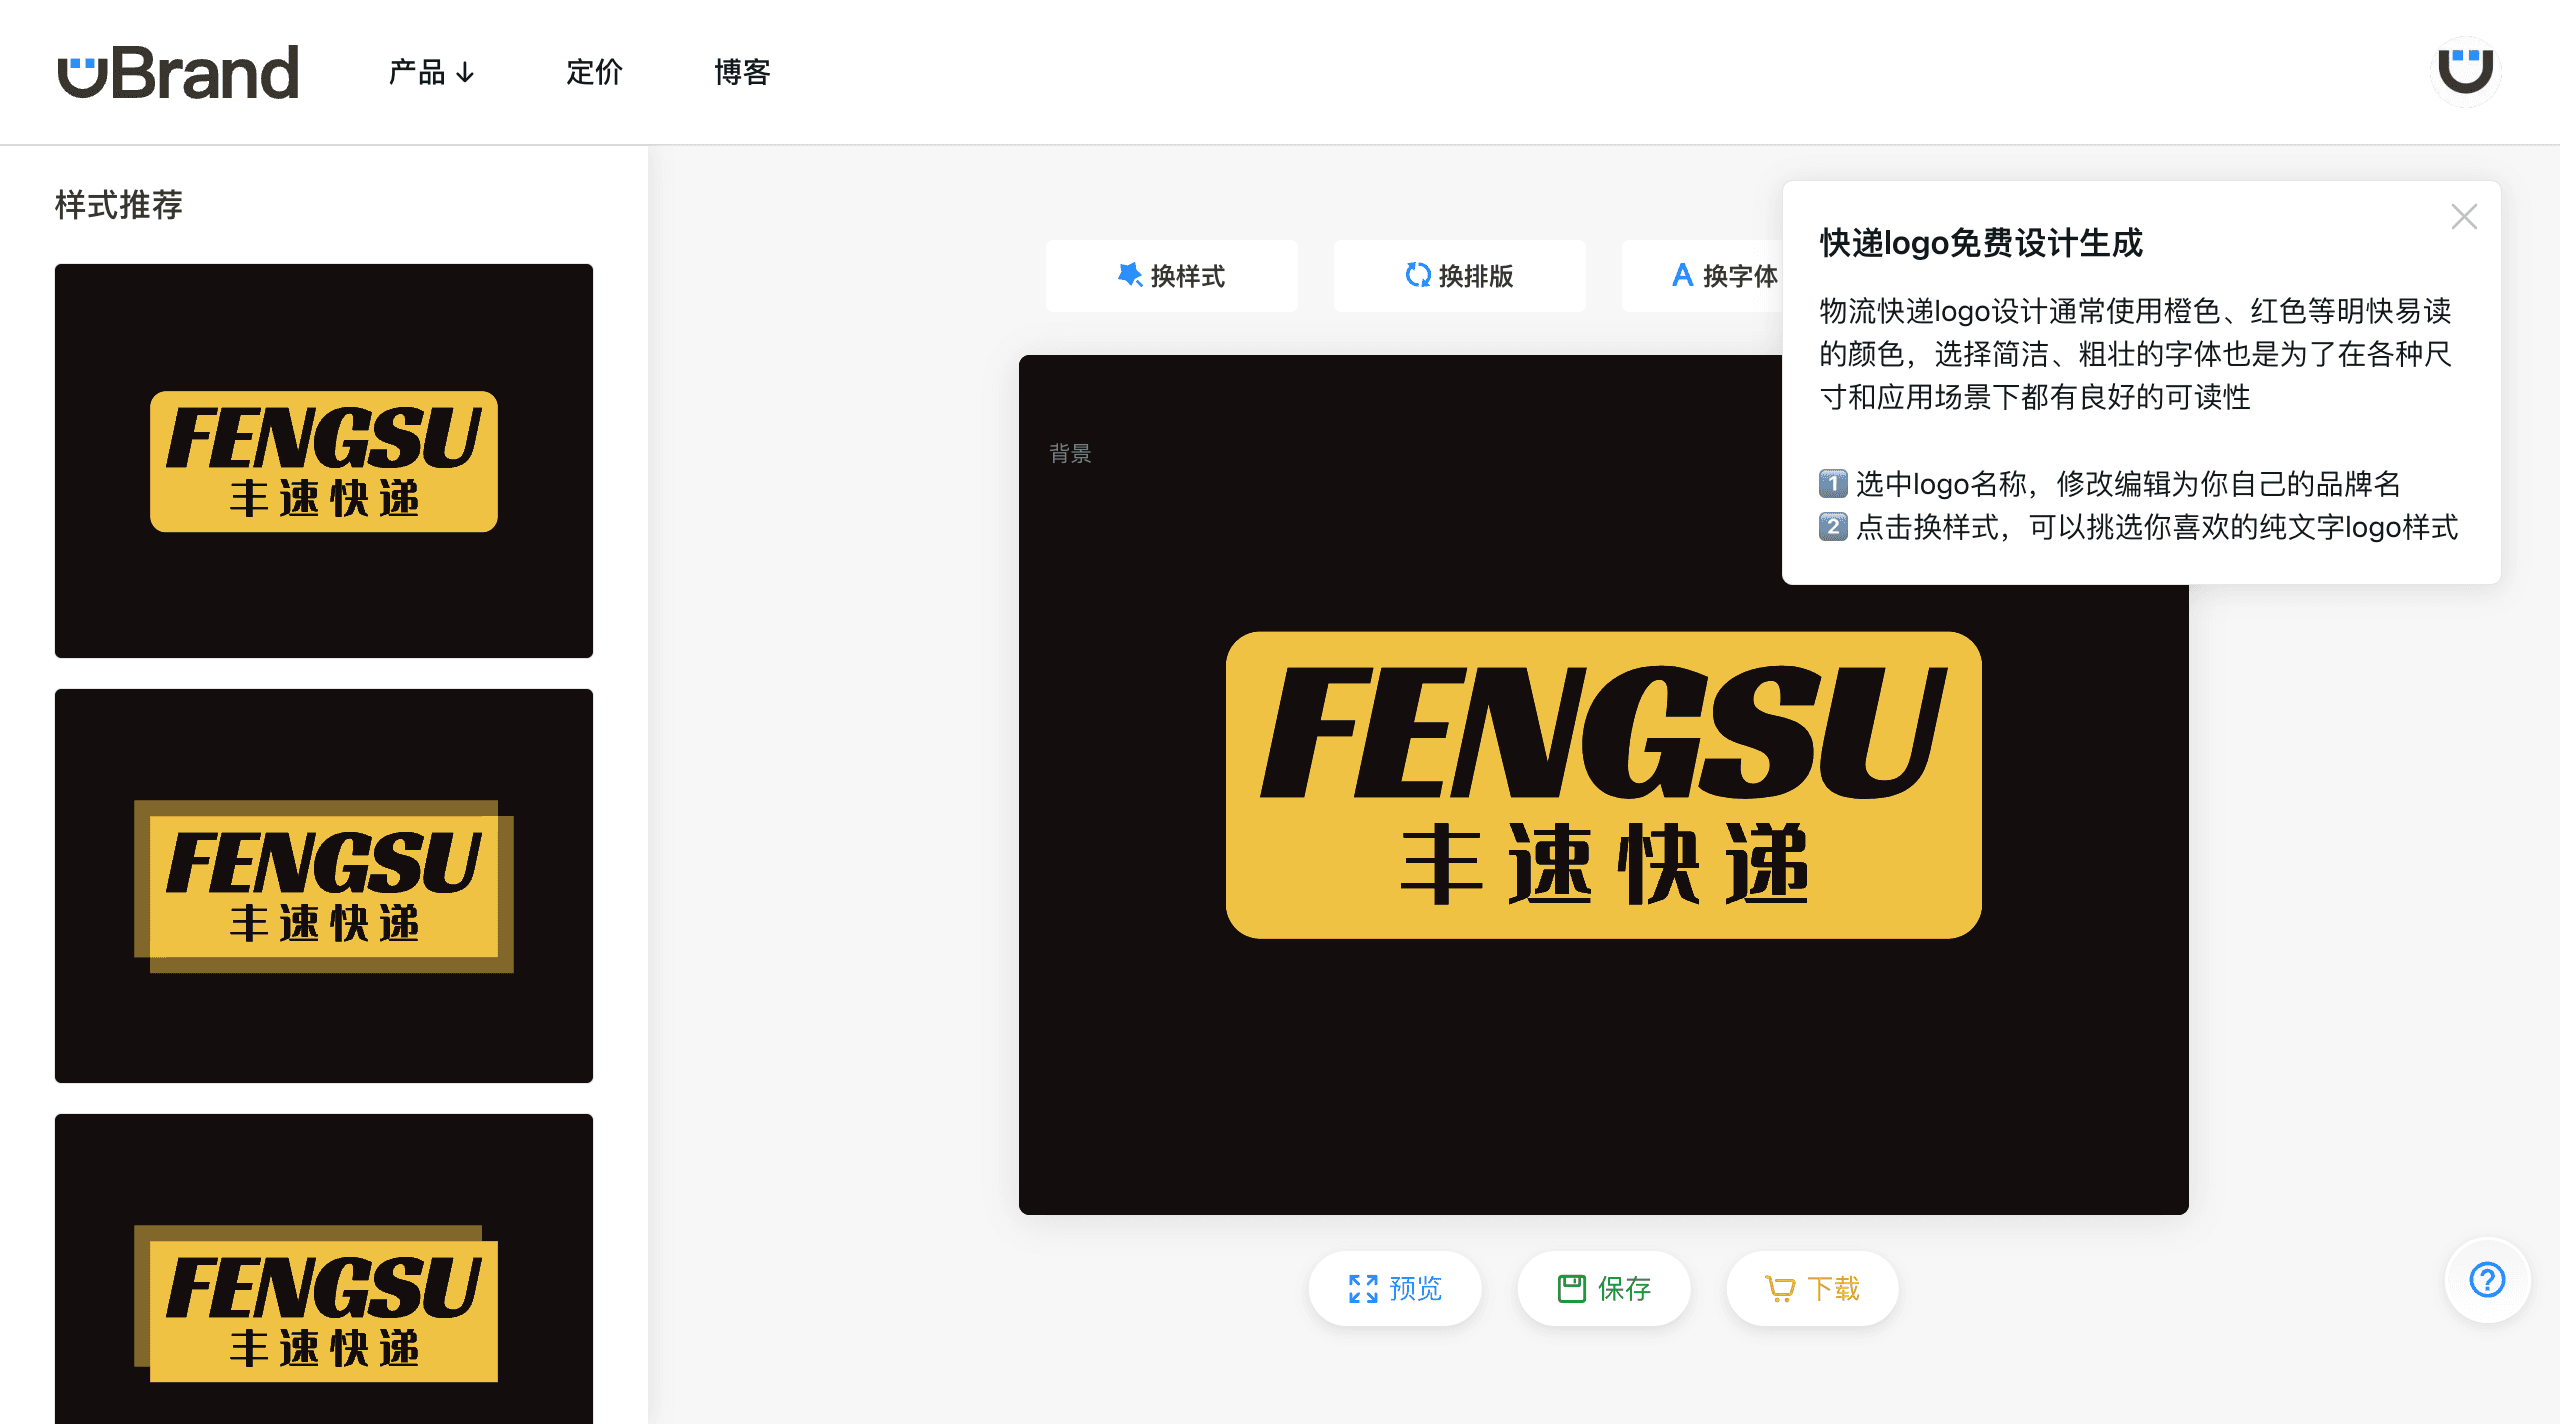Viewport: 2560px width, 1424px height.
Task: Click the 换样式 button
Action: coord(1171,275)
